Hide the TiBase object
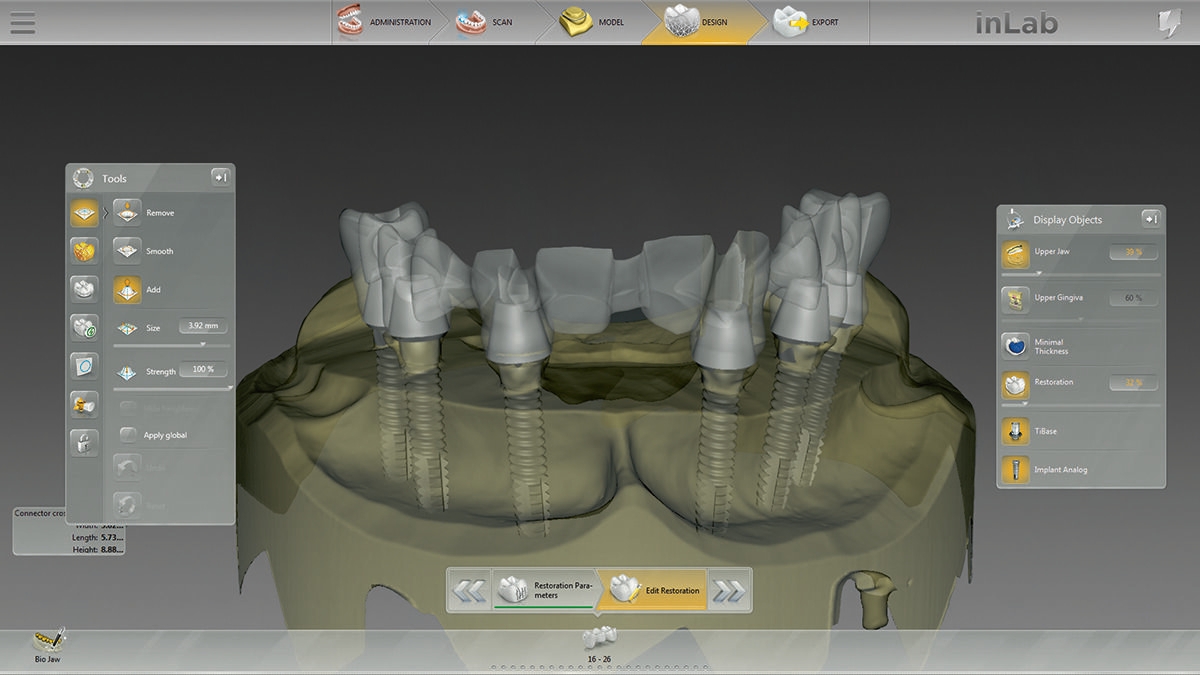Image resolution: width=1200 pixels, height=675 pixels. pyautogui.click(x=1015, y=431)
